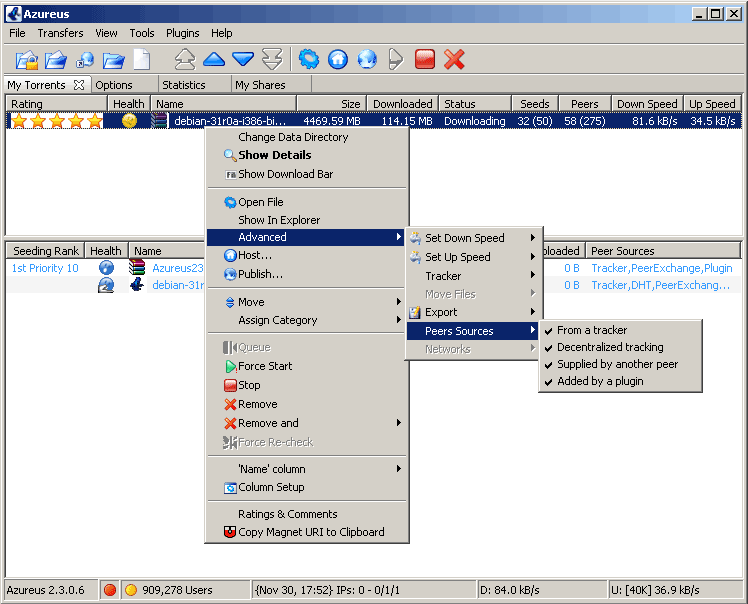Disable 'Supplied by another peer' source

617,364
